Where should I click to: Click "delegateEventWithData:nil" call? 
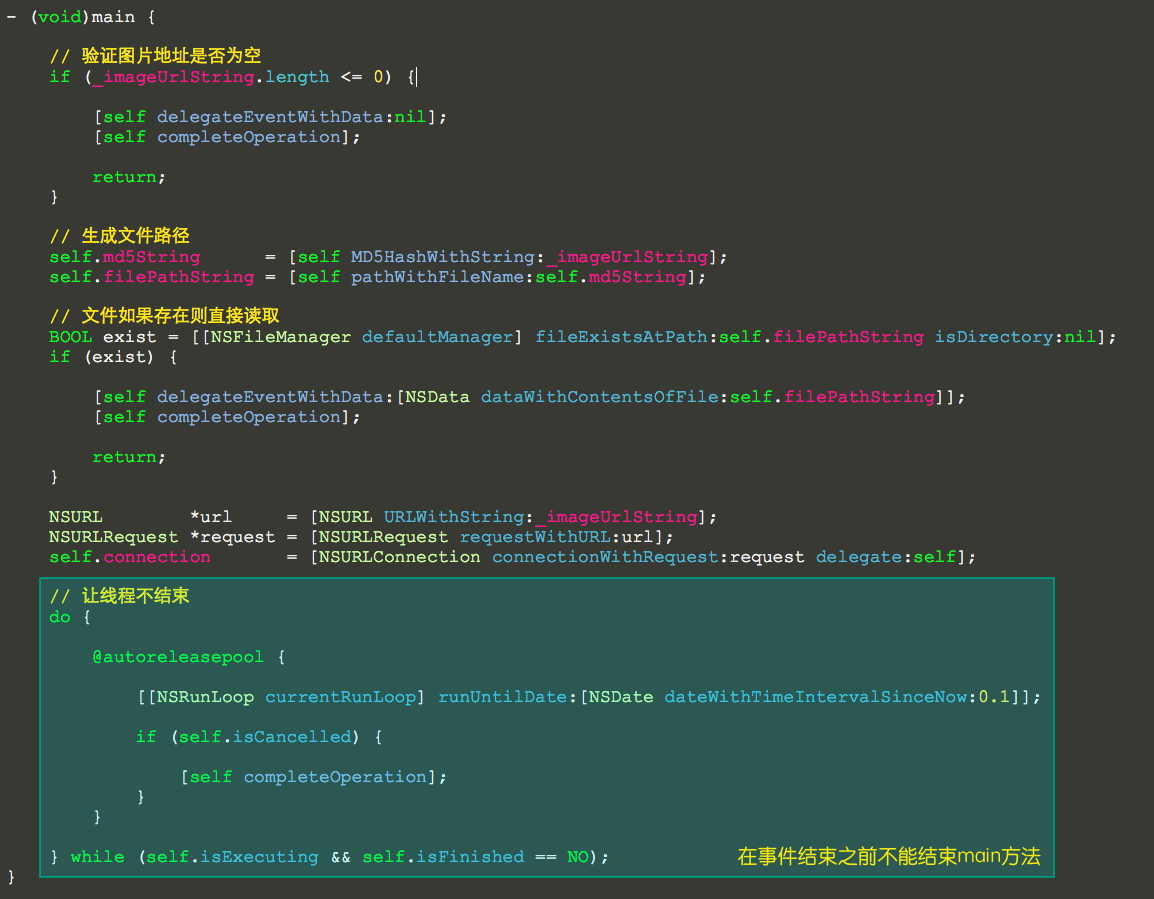click(291, 117)
